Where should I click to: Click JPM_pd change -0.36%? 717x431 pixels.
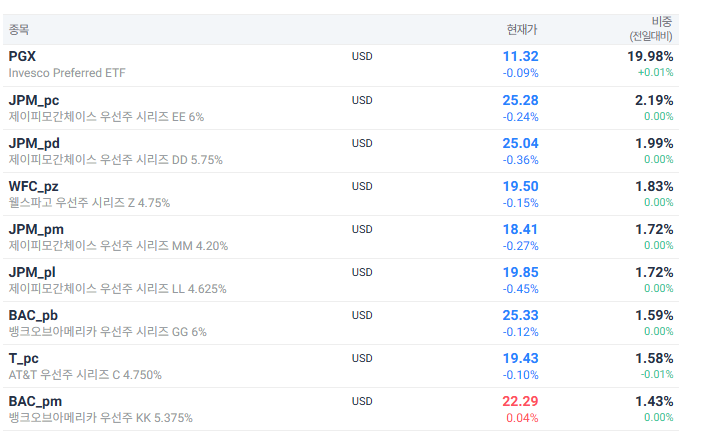pos(520,160)
